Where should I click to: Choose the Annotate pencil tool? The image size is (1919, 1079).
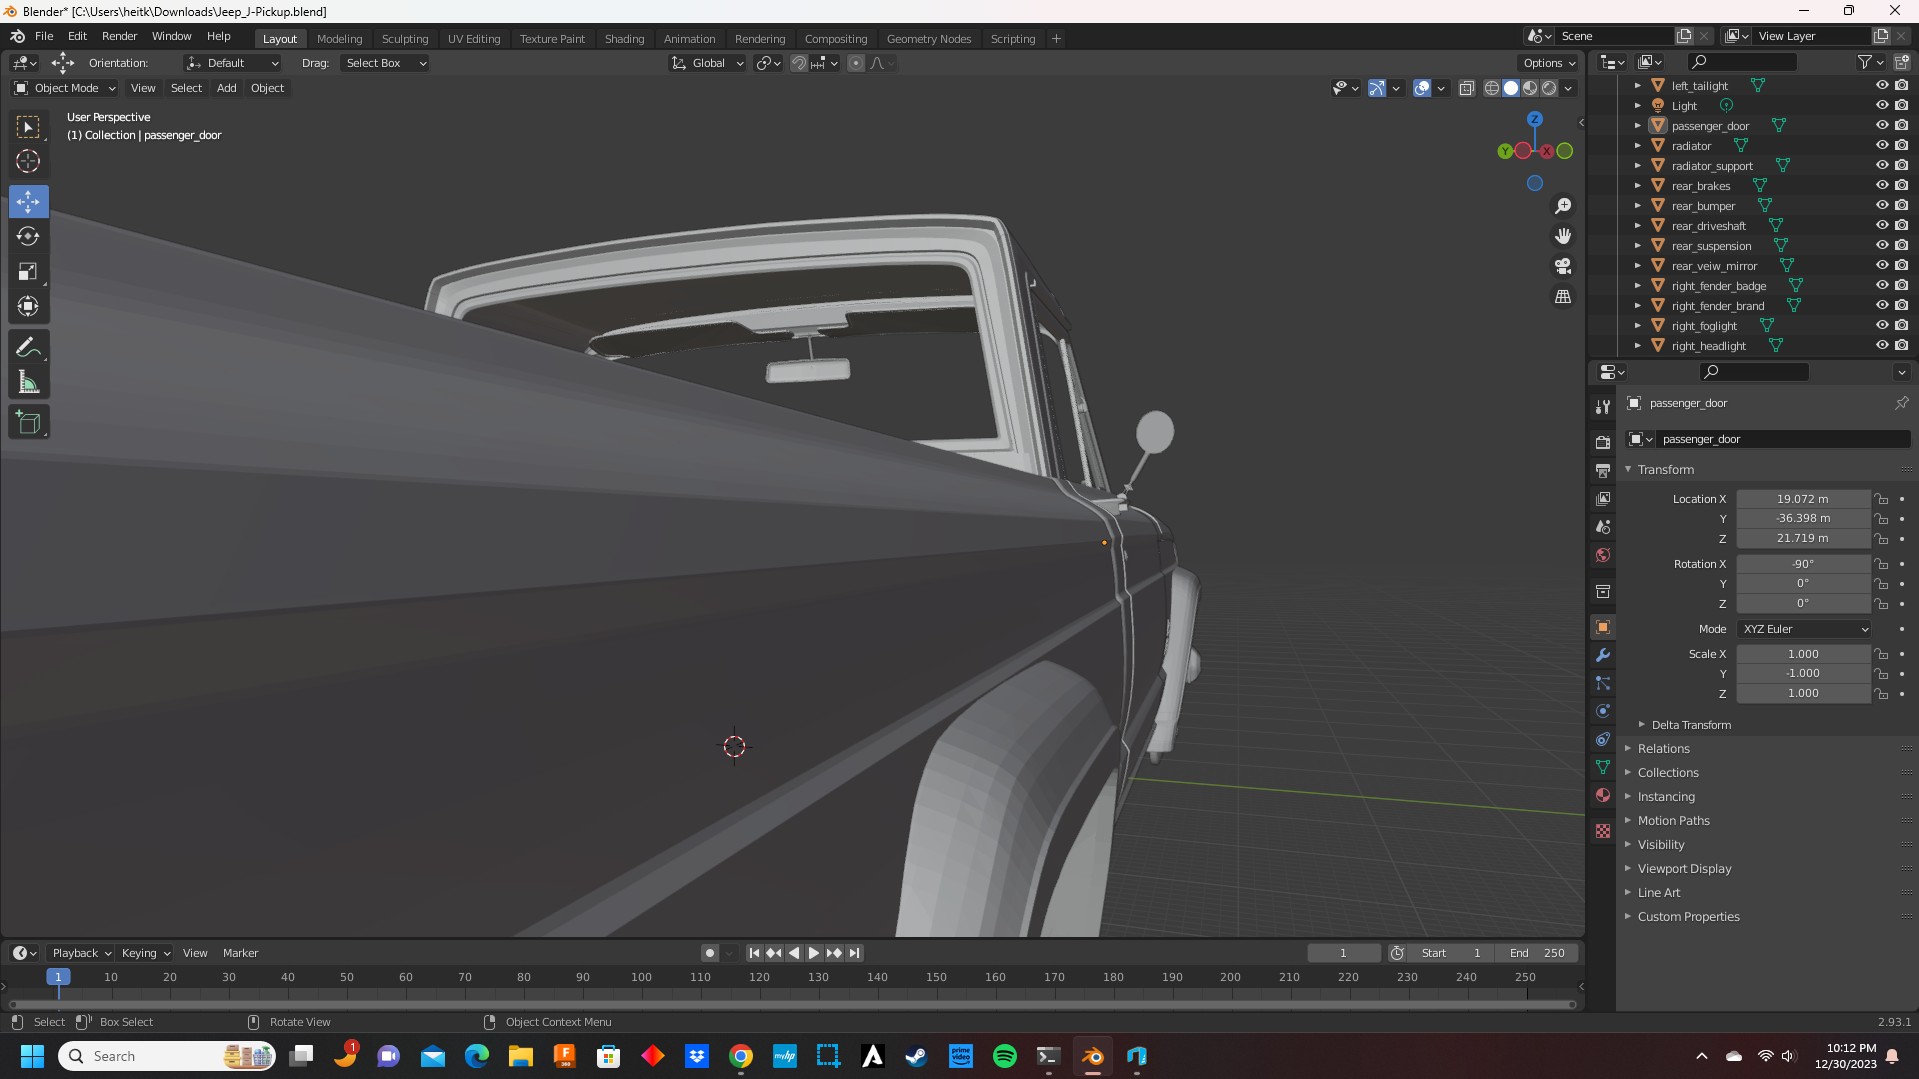point(28,347)
